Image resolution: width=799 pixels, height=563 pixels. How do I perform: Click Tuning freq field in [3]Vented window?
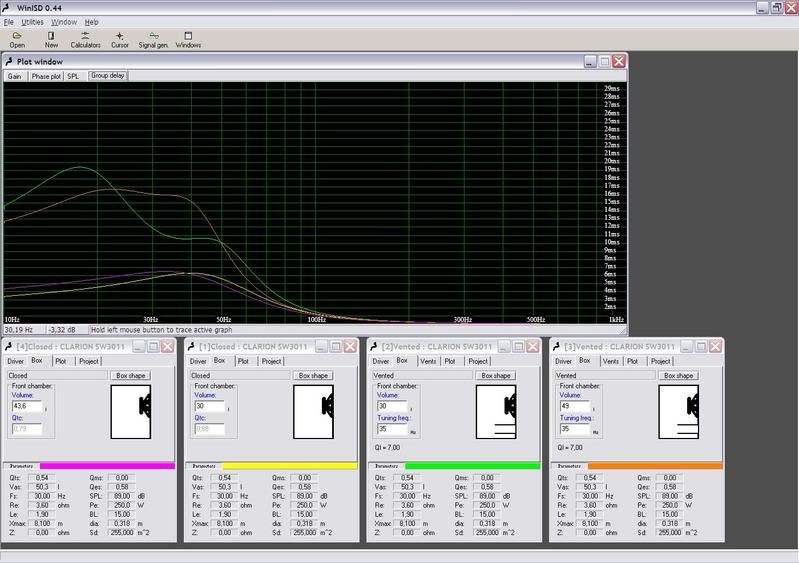point(575,429)
